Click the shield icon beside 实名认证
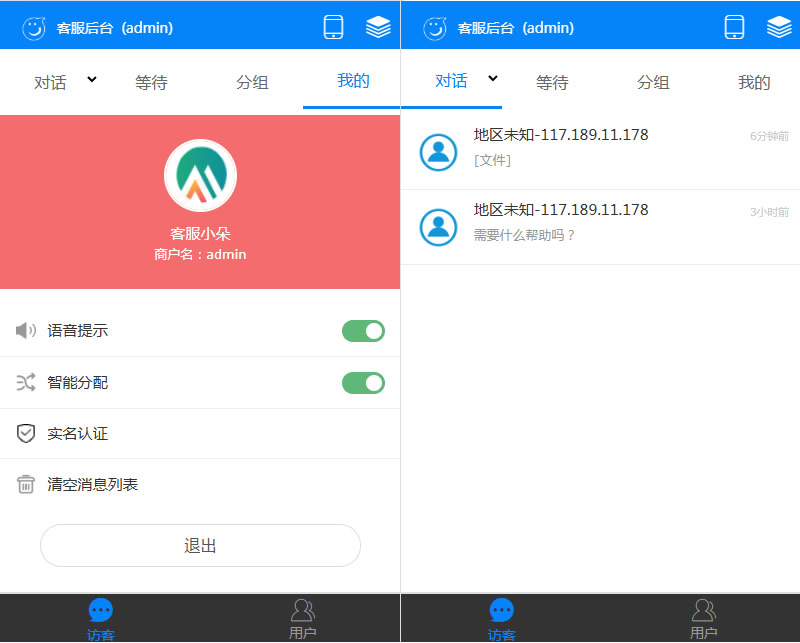800x643 pixels. pos(26,433)
